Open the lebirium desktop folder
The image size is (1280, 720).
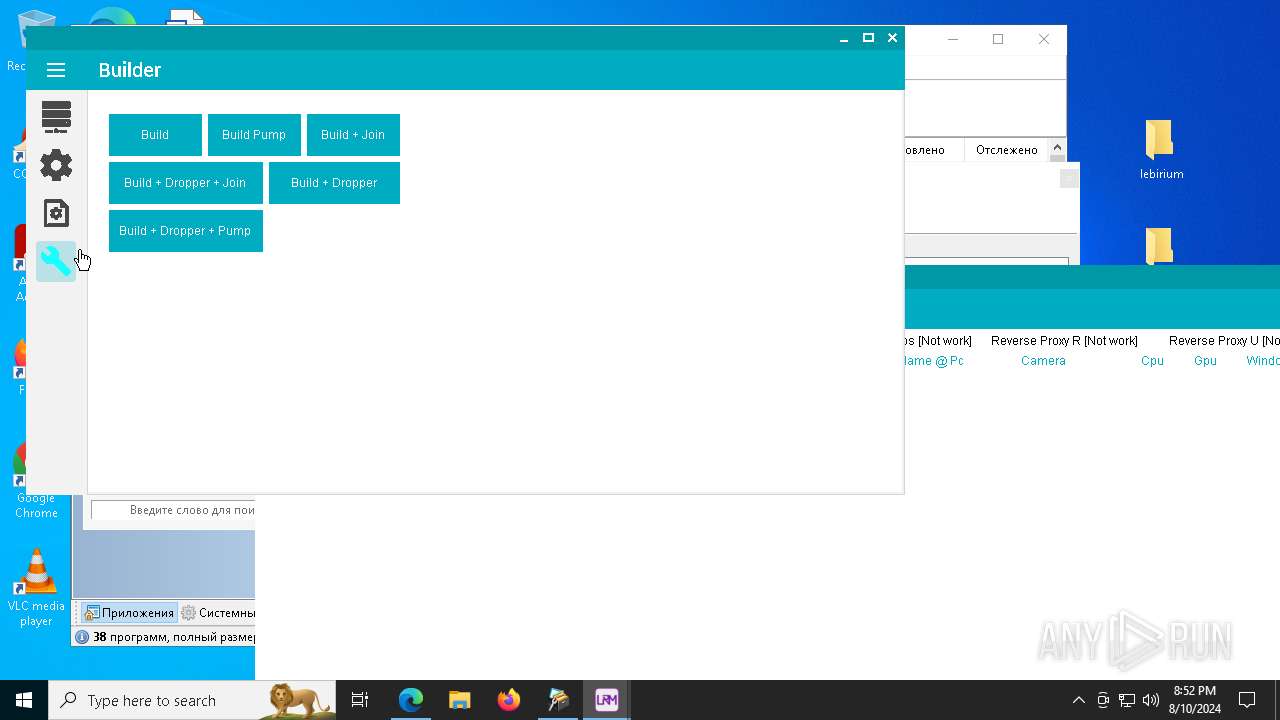(x=1161, y=150)
